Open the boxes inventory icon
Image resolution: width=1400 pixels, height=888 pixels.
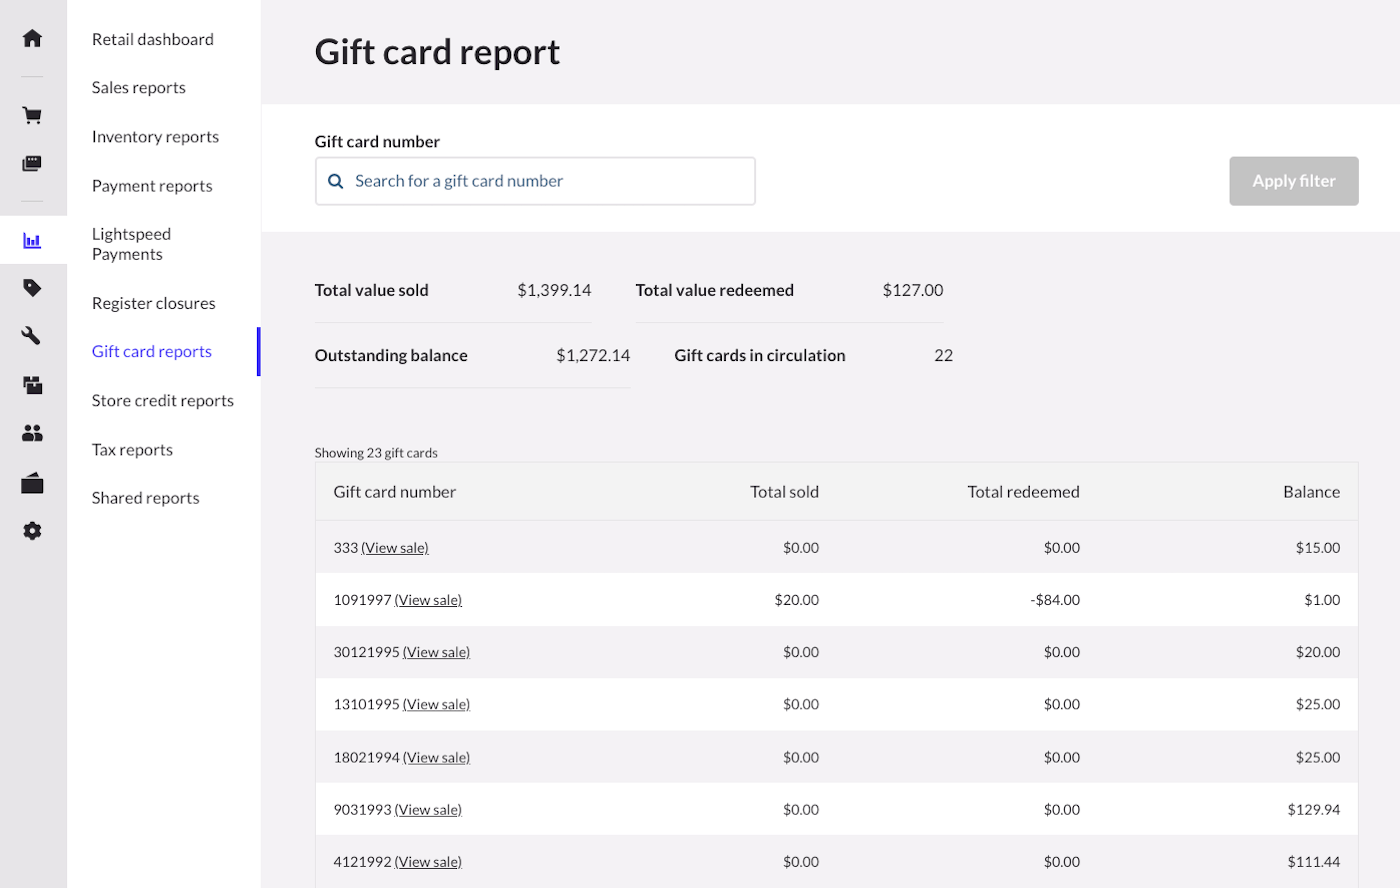[32, 384]
